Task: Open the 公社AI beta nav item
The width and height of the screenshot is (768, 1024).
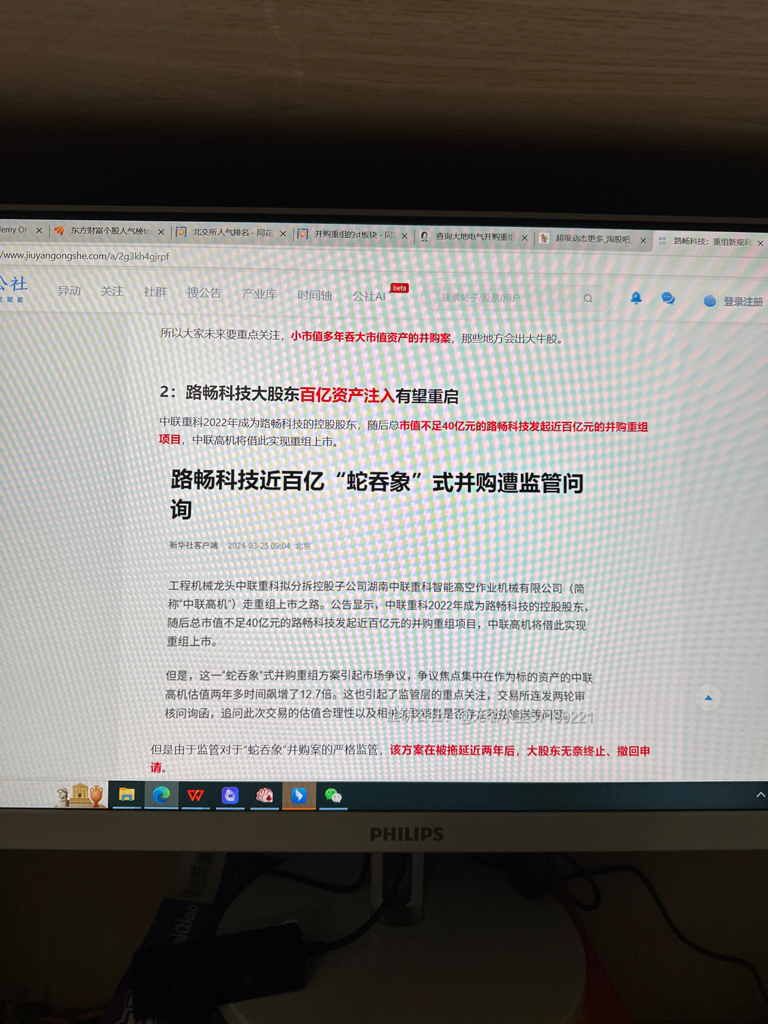Action: (380, 295)
